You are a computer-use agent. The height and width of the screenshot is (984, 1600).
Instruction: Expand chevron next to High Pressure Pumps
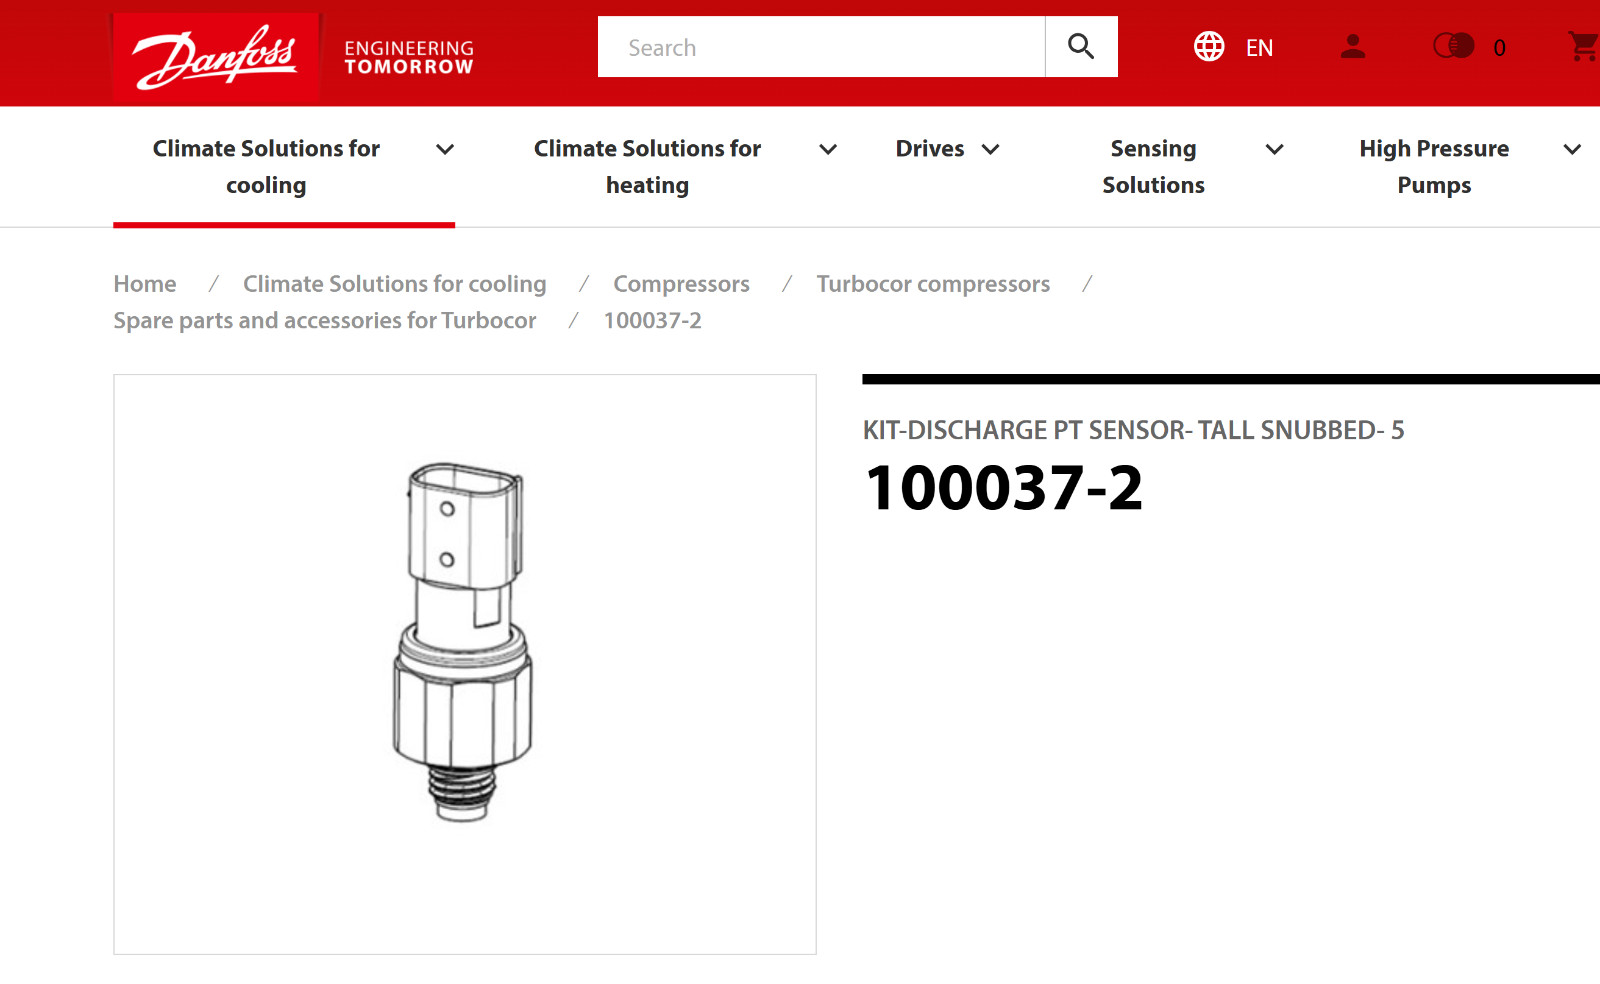[x=1572, y=149]
